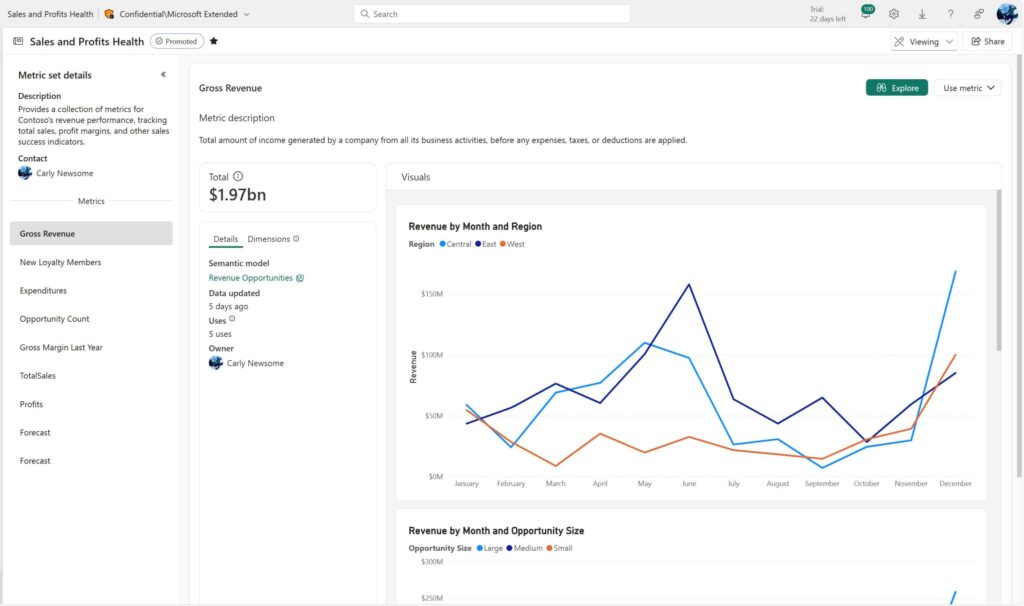1024x606 pixels.
Task: Open the feedback icon near your avatar
Action: 978,14
